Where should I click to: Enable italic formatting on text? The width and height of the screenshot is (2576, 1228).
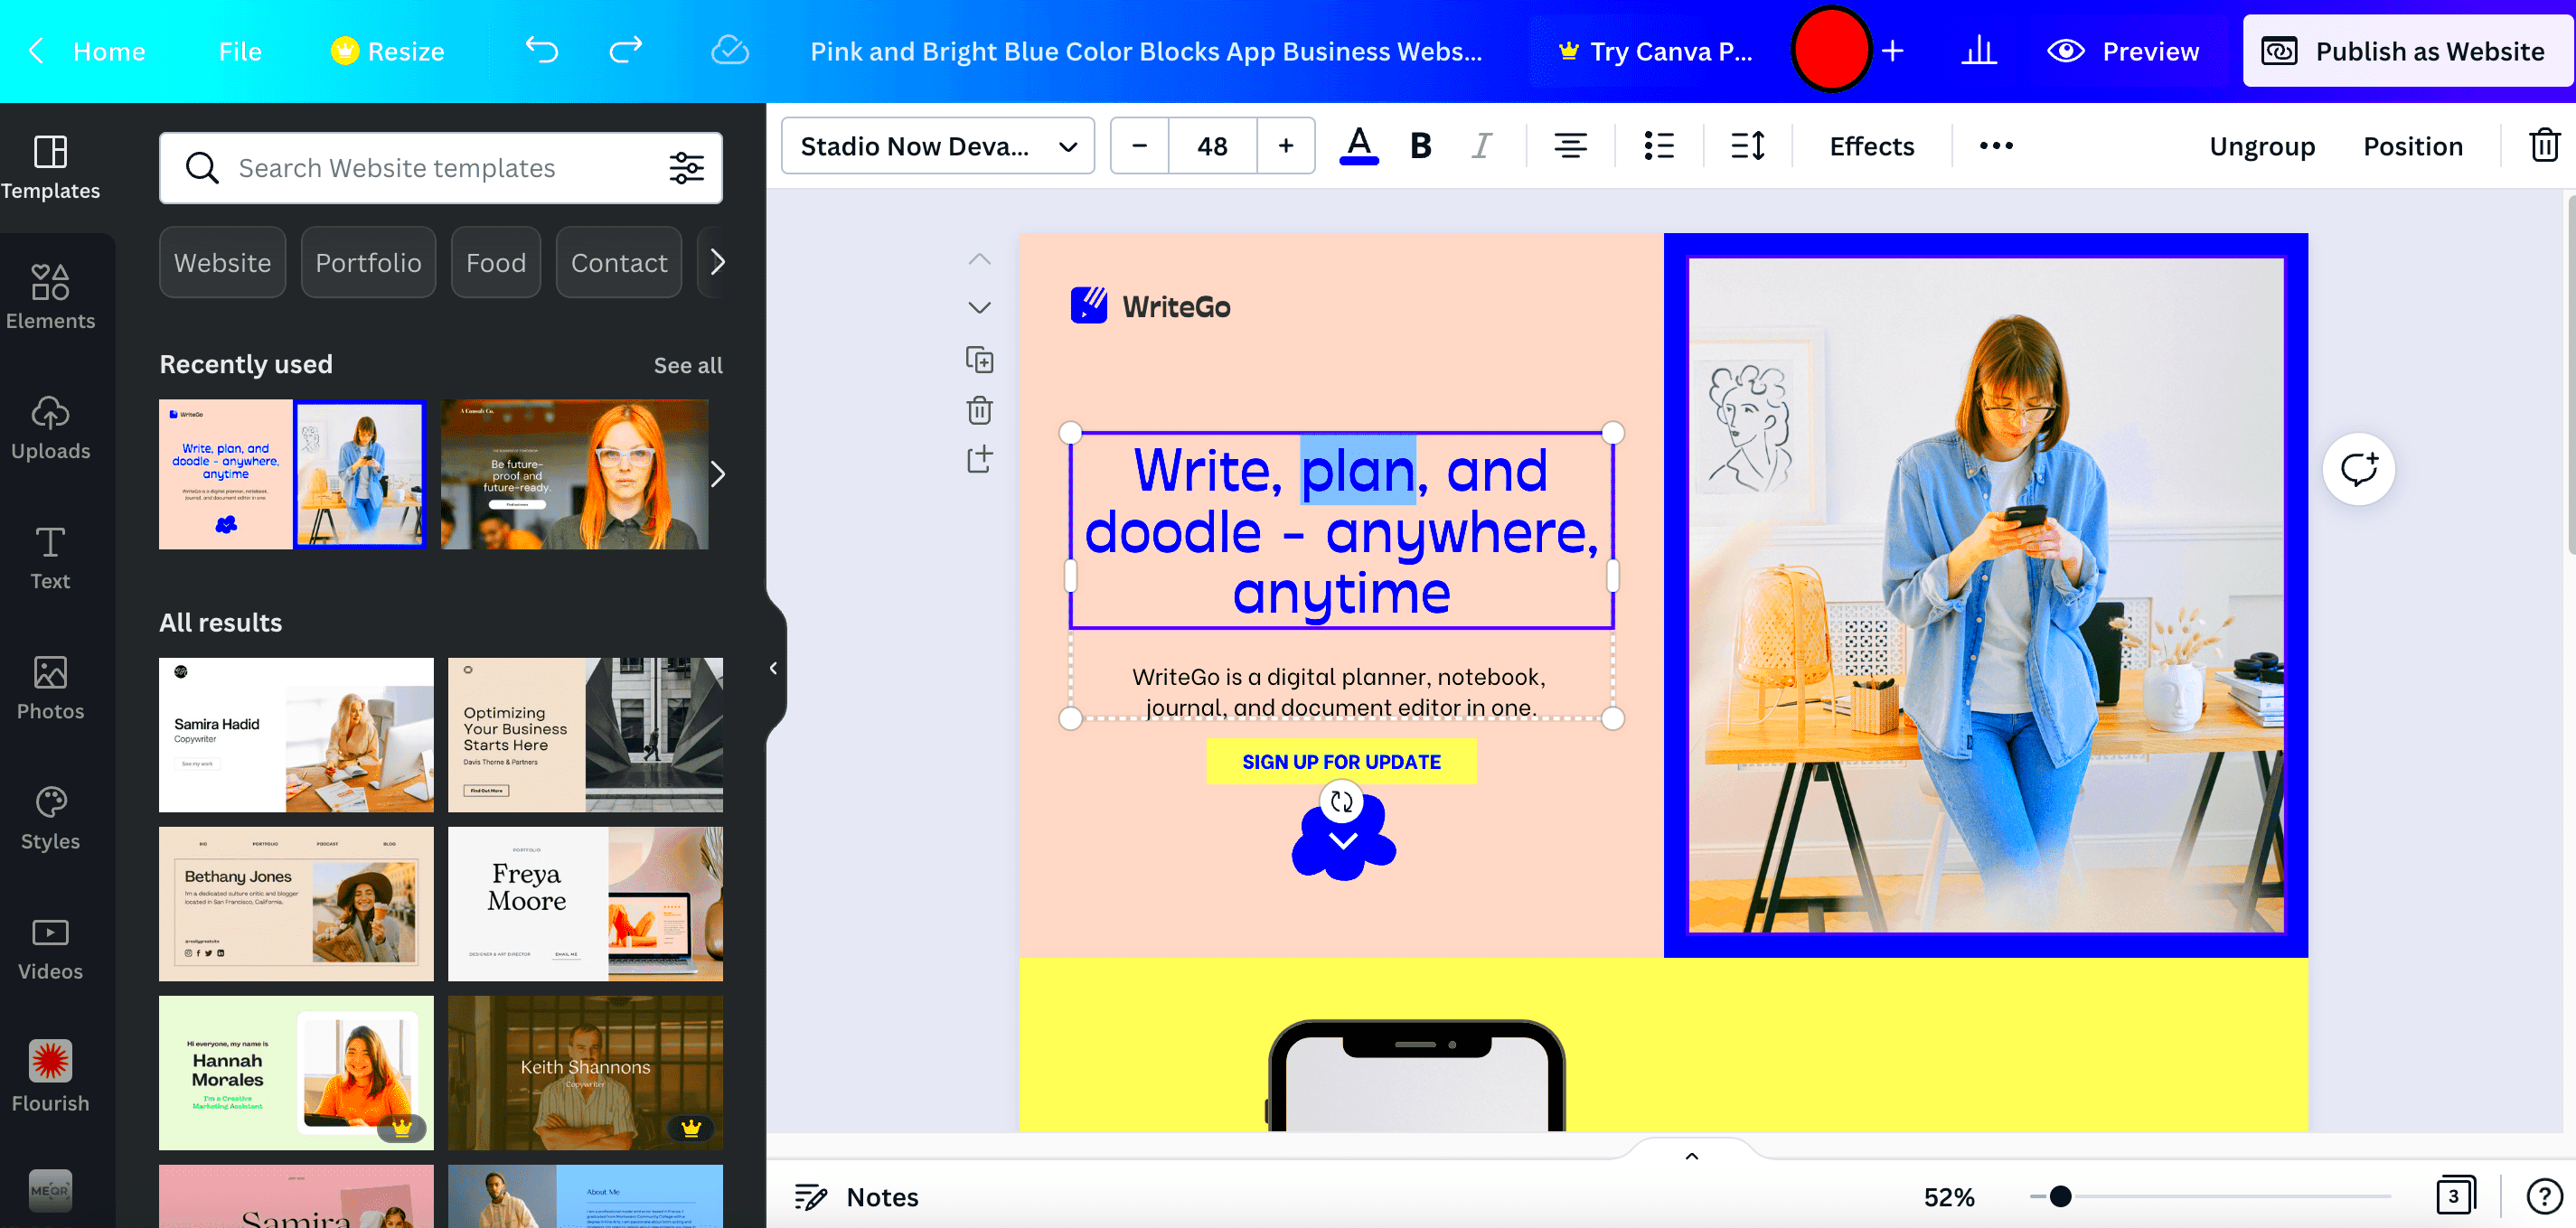1479,145
